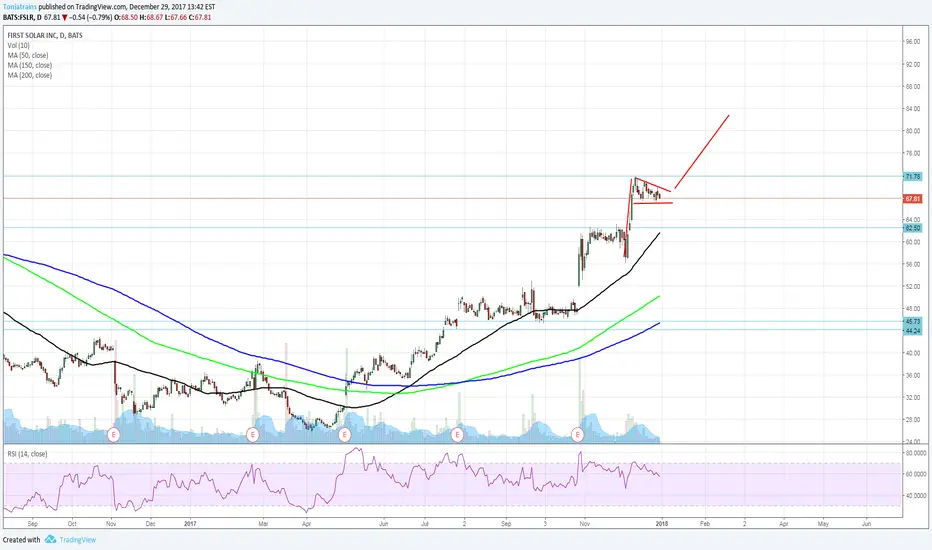Click the red 67.81 current price label

click(912, 199)
